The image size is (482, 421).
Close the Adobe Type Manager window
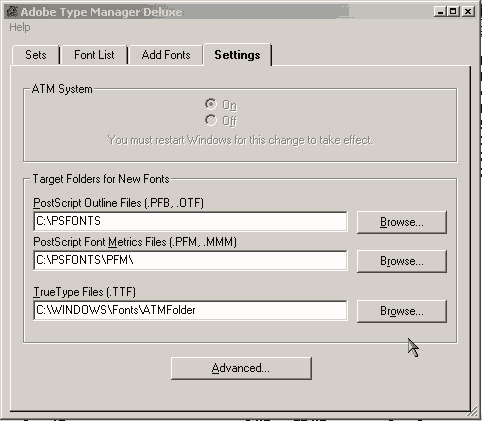click(468, 12)
